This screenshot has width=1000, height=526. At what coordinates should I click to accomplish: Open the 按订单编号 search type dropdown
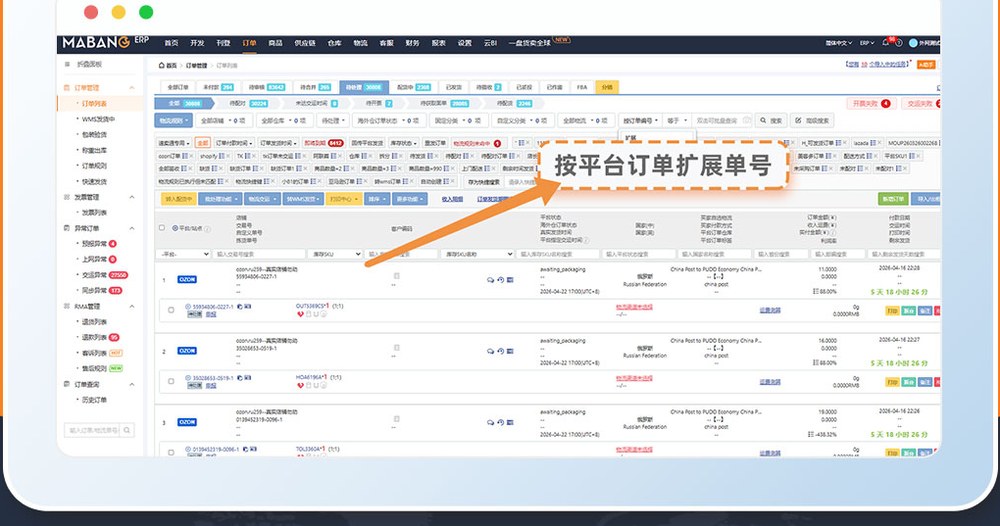coord(640,121)
